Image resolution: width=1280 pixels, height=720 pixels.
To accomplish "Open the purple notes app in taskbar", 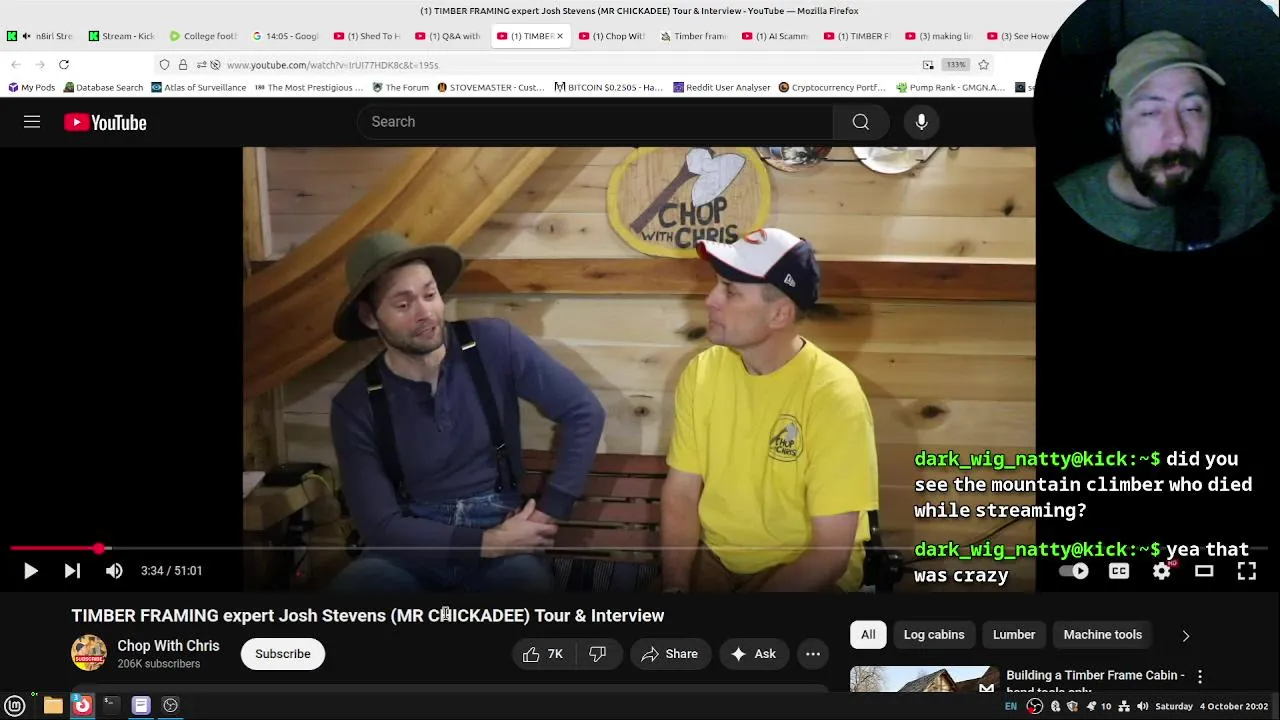I will coord(141,706).
